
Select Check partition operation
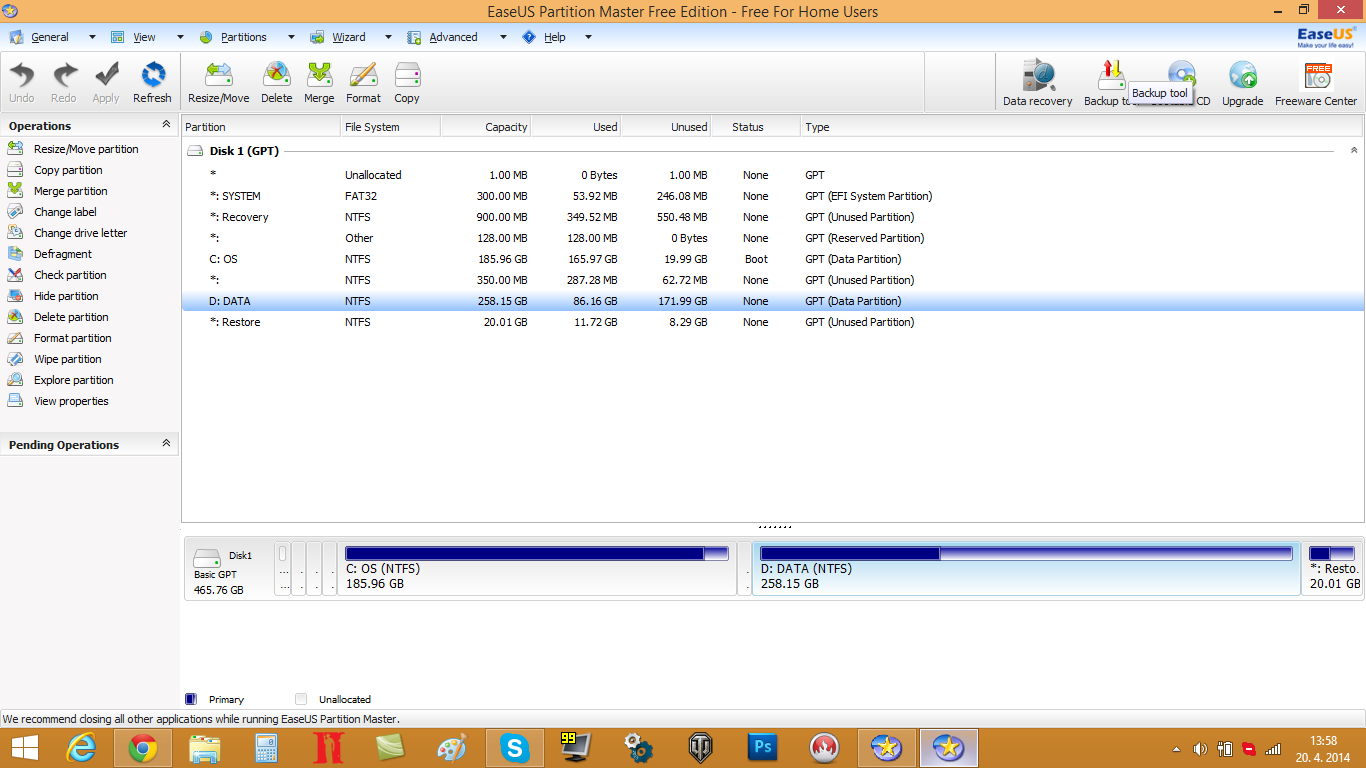coord(70,275)
